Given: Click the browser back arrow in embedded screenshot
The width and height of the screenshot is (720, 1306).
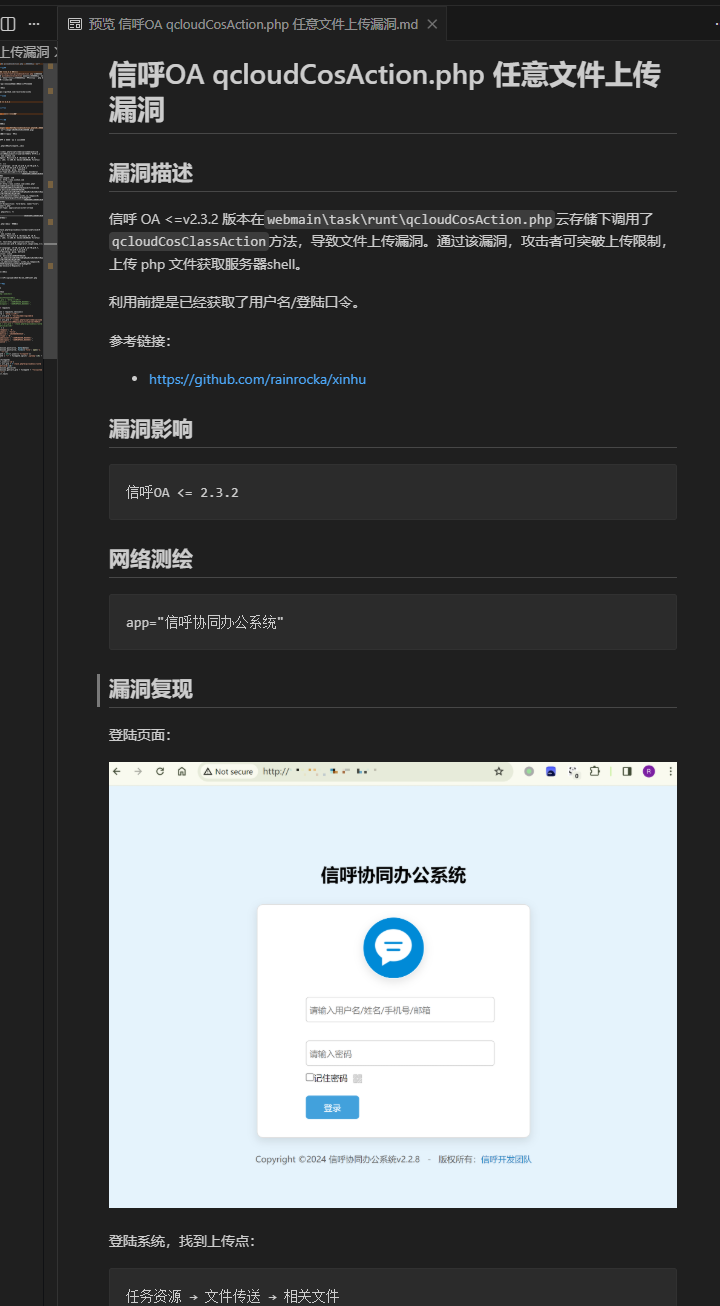Looking at the screenshot, I should (x=117, y=772).
